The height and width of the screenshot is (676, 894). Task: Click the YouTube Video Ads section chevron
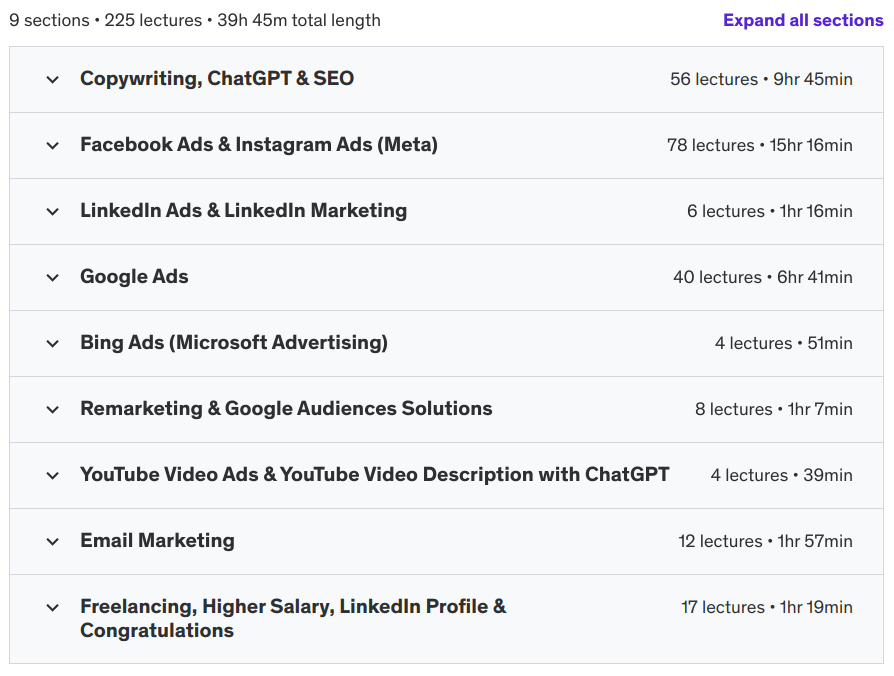click(52, 475)
